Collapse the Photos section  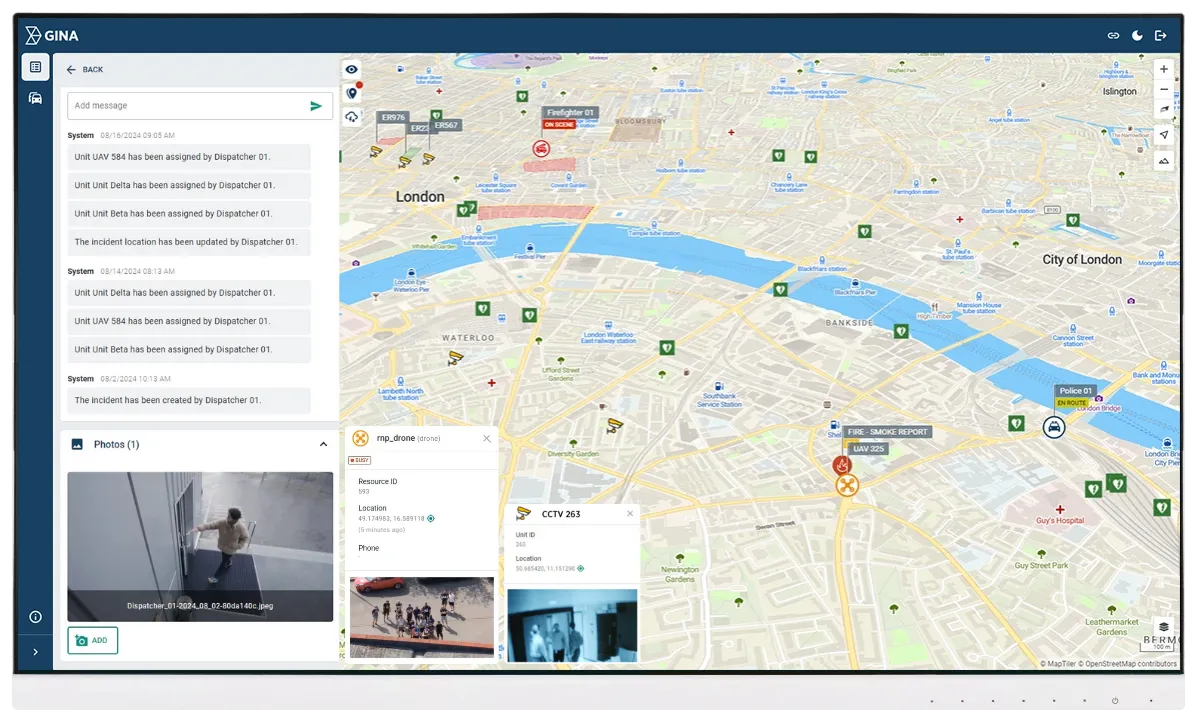pyautogui.click(x=323, y=444)
